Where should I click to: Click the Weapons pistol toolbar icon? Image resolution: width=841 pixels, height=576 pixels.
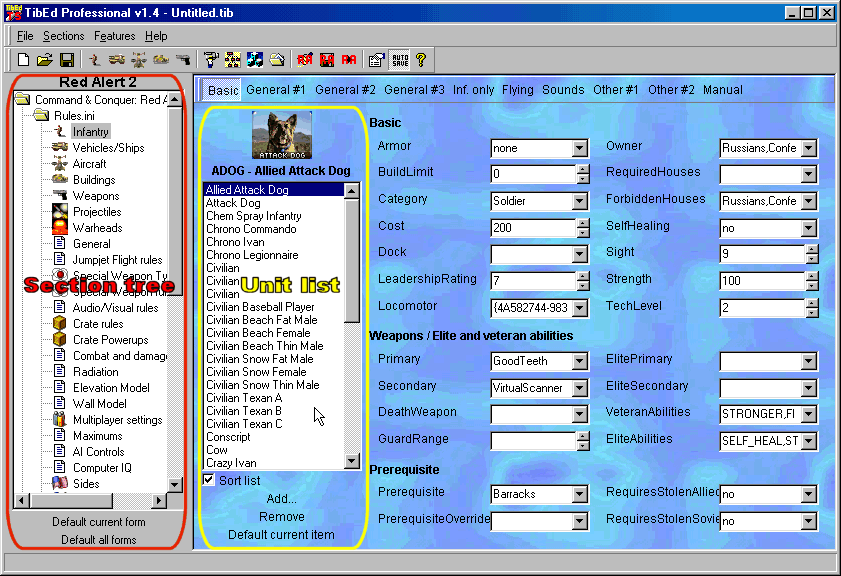click(183, 60)
